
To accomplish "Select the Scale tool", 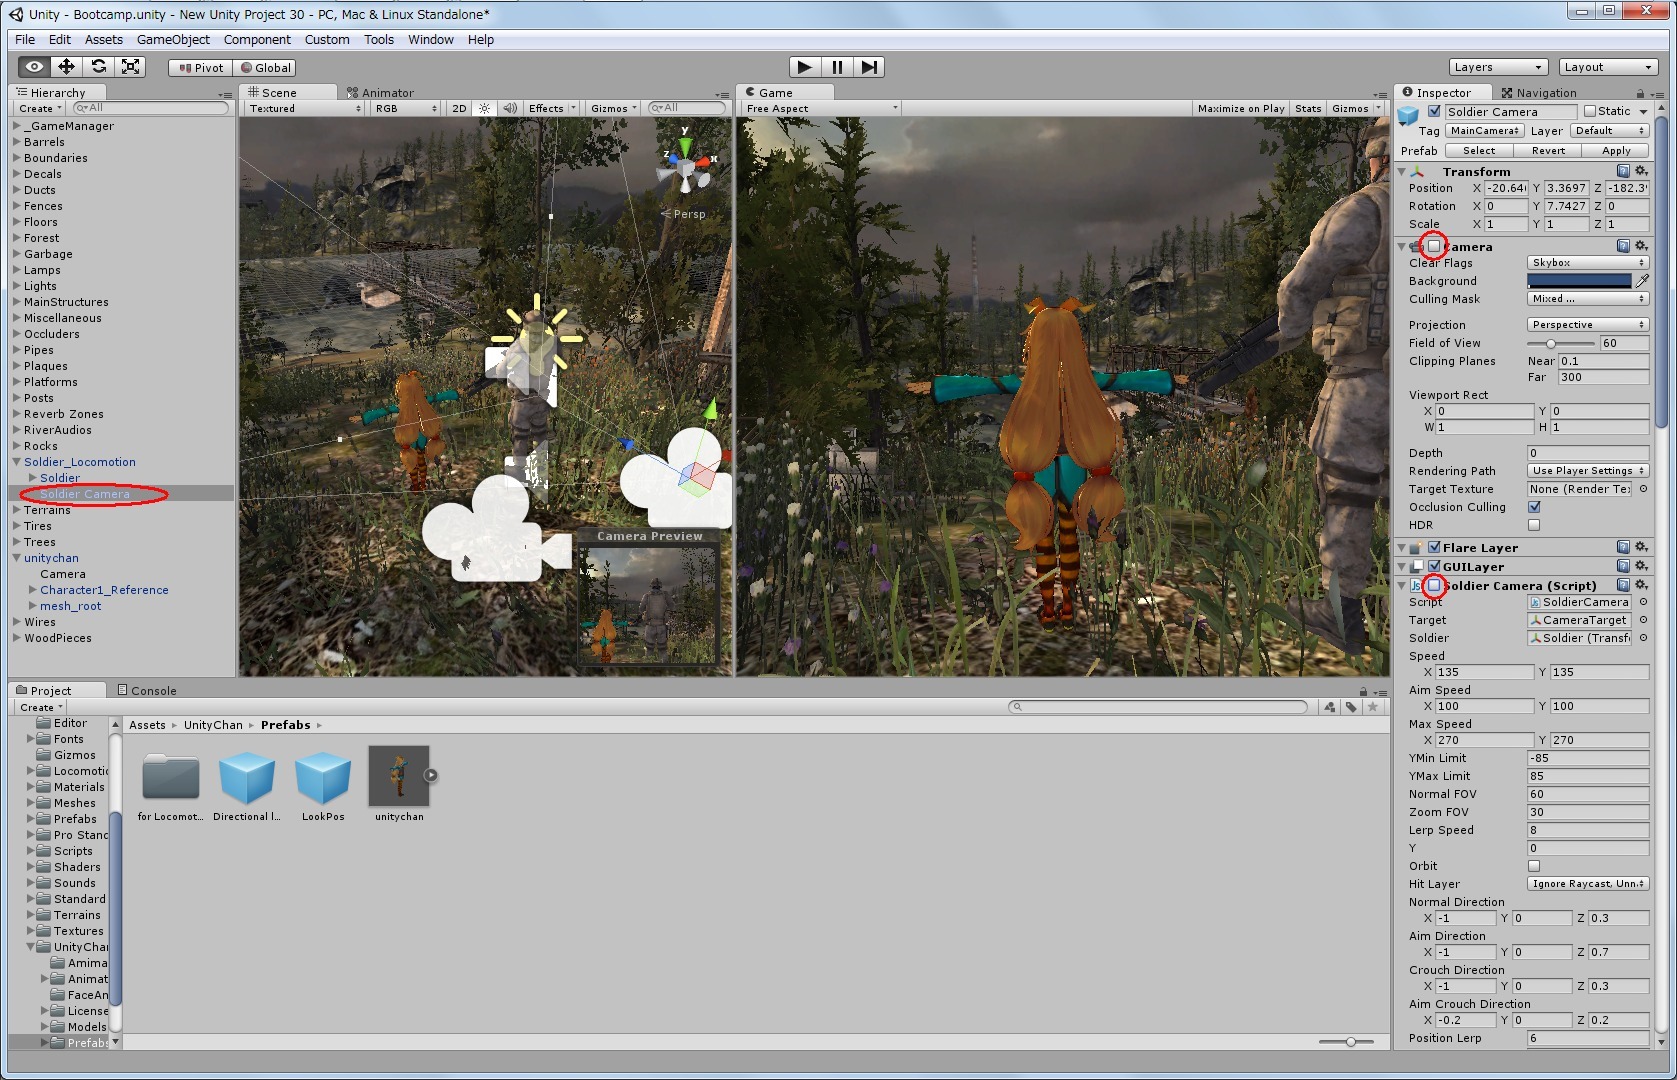I will (130, 67).
